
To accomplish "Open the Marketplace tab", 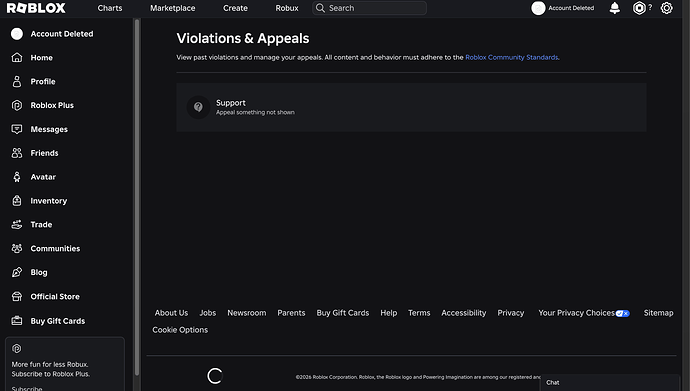I will coord(172,8).
